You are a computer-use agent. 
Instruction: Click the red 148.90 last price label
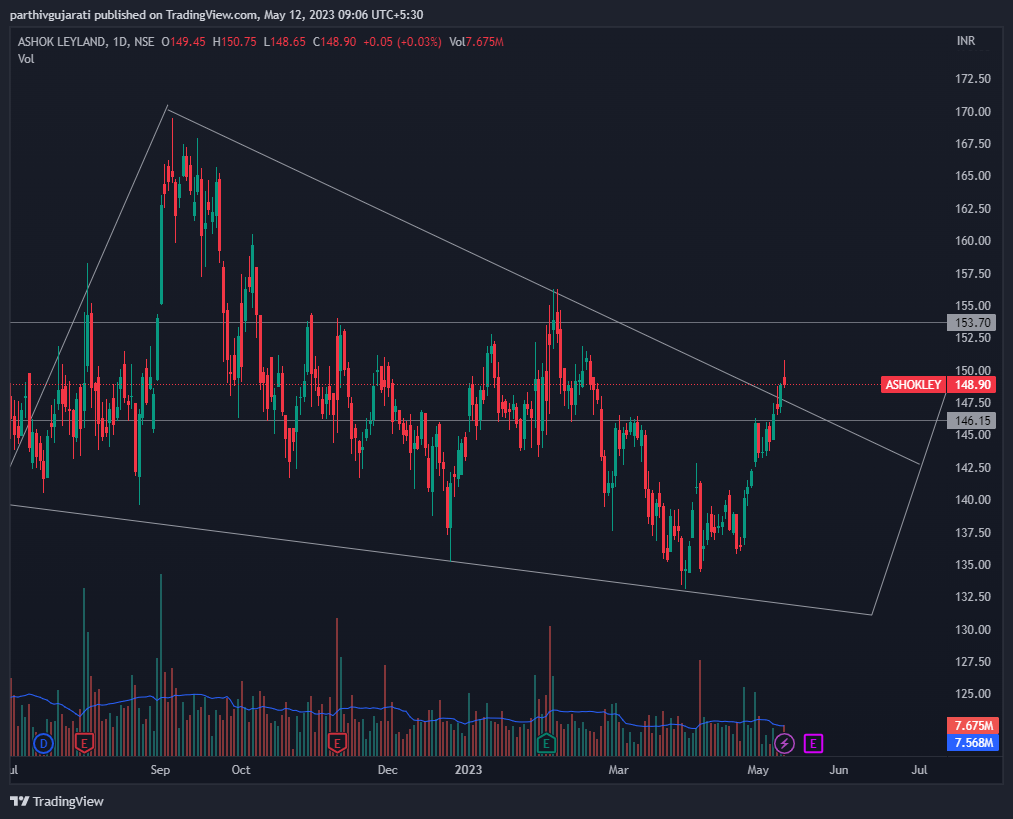(972, 385)
